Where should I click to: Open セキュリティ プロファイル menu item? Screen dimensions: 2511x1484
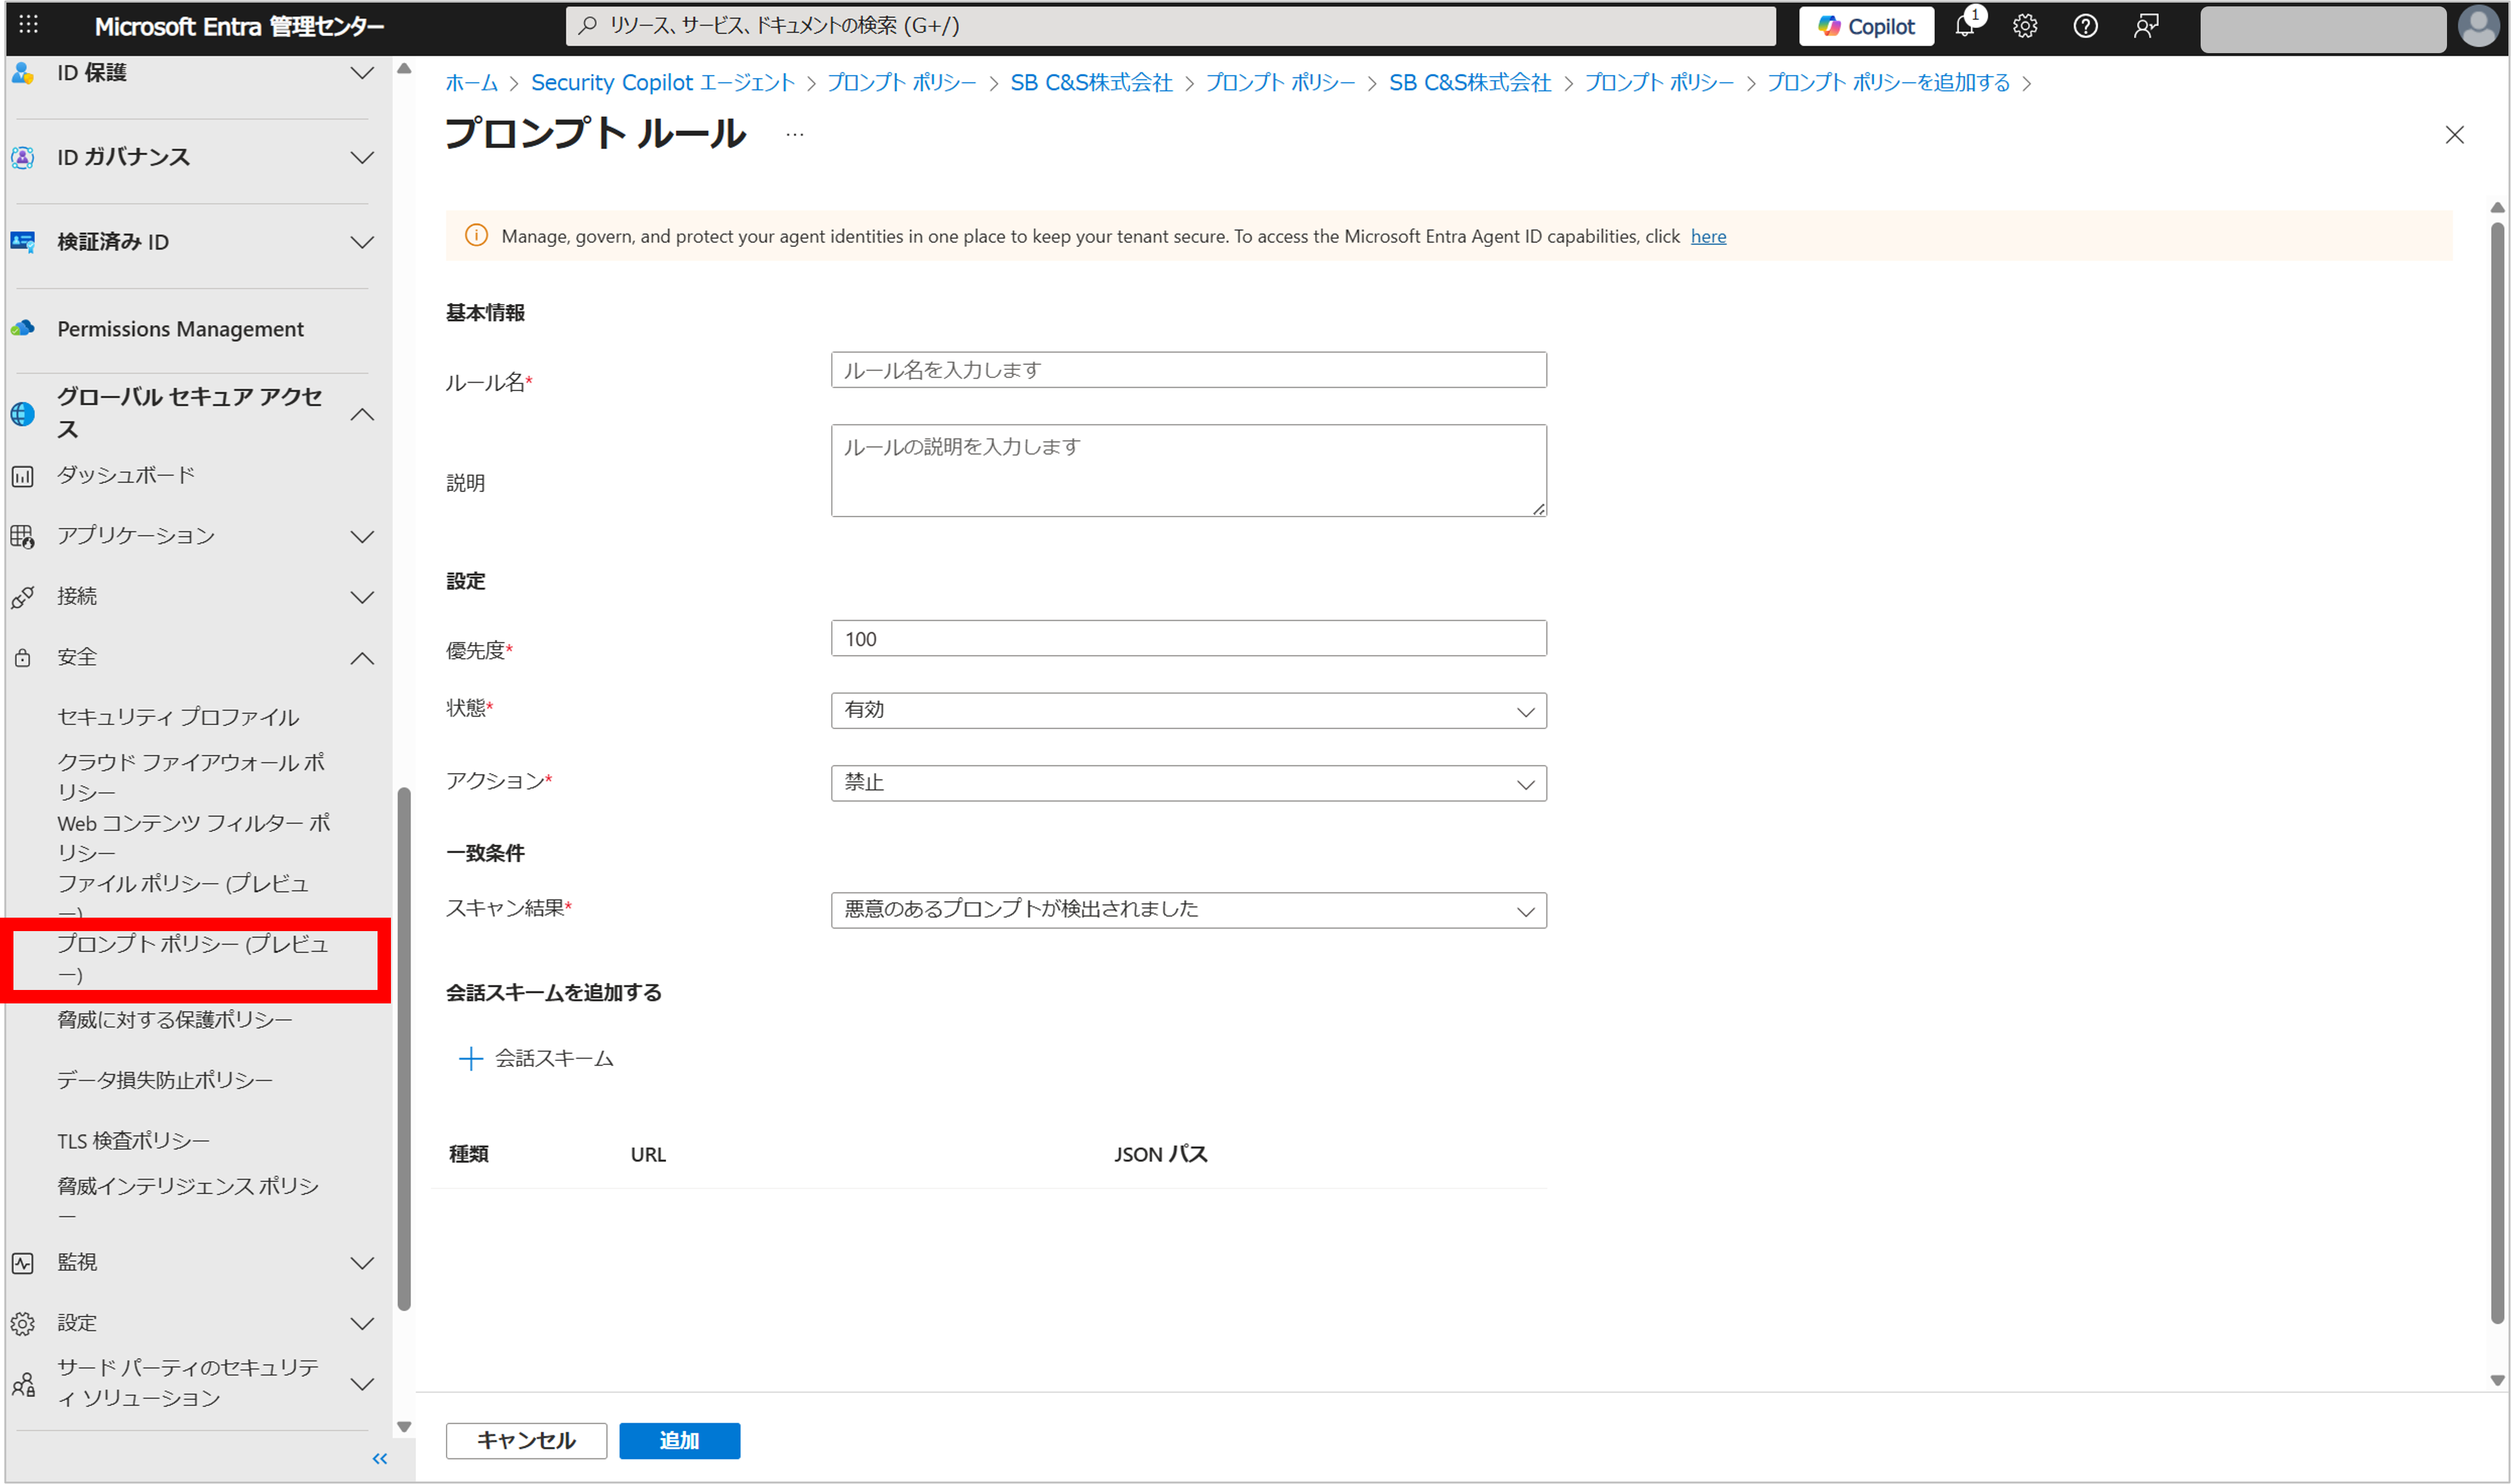[x=178, y=717]
